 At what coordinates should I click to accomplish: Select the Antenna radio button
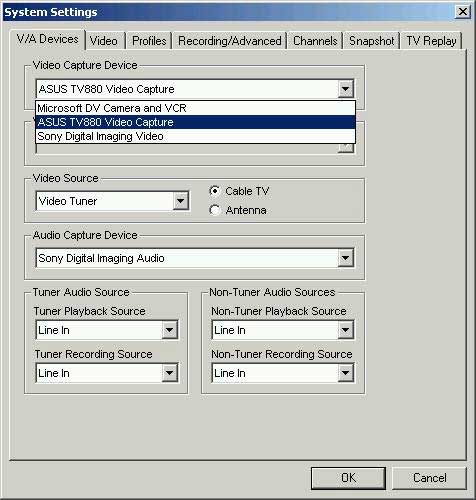(x=215, y=210)
